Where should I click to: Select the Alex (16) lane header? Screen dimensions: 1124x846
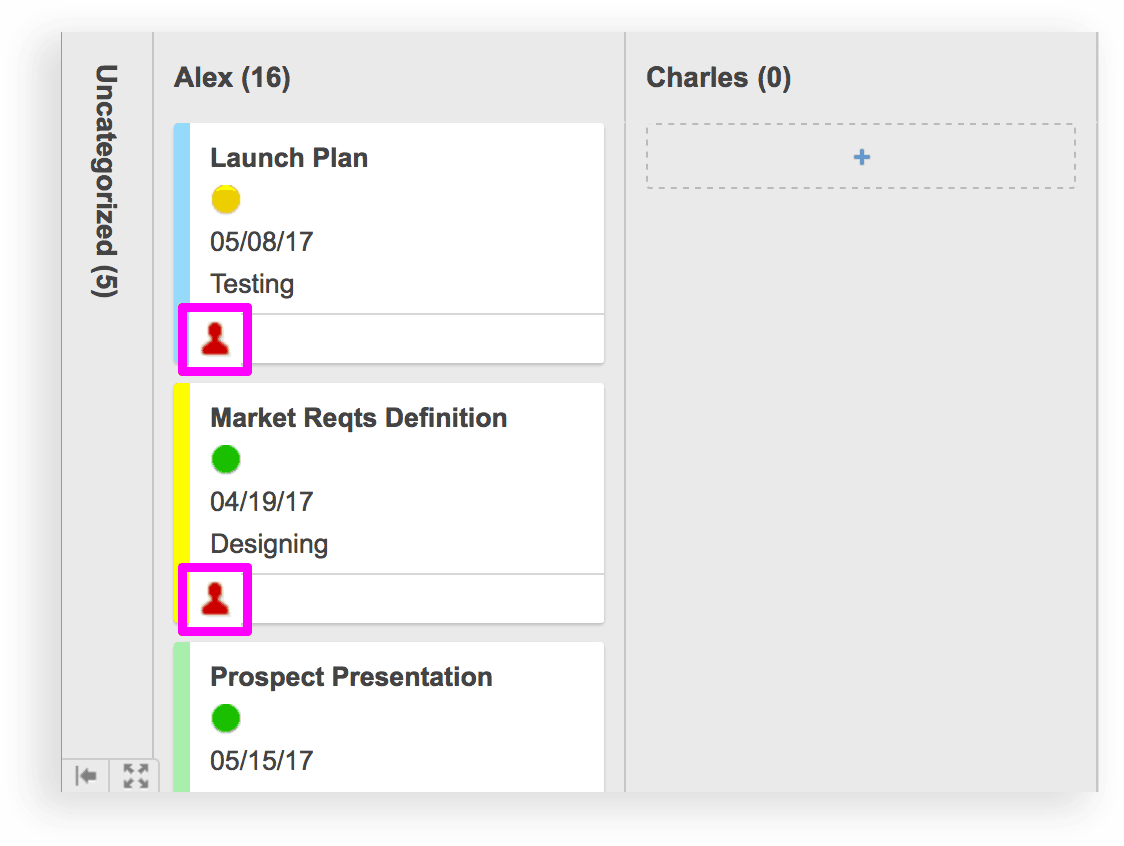232,78
